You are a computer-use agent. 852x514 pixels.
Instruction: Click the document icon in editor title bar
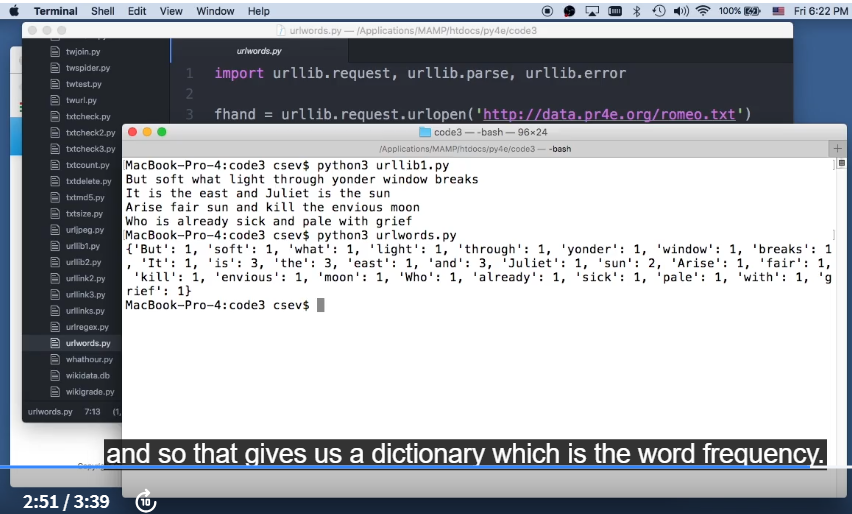[x=281, y=30]
